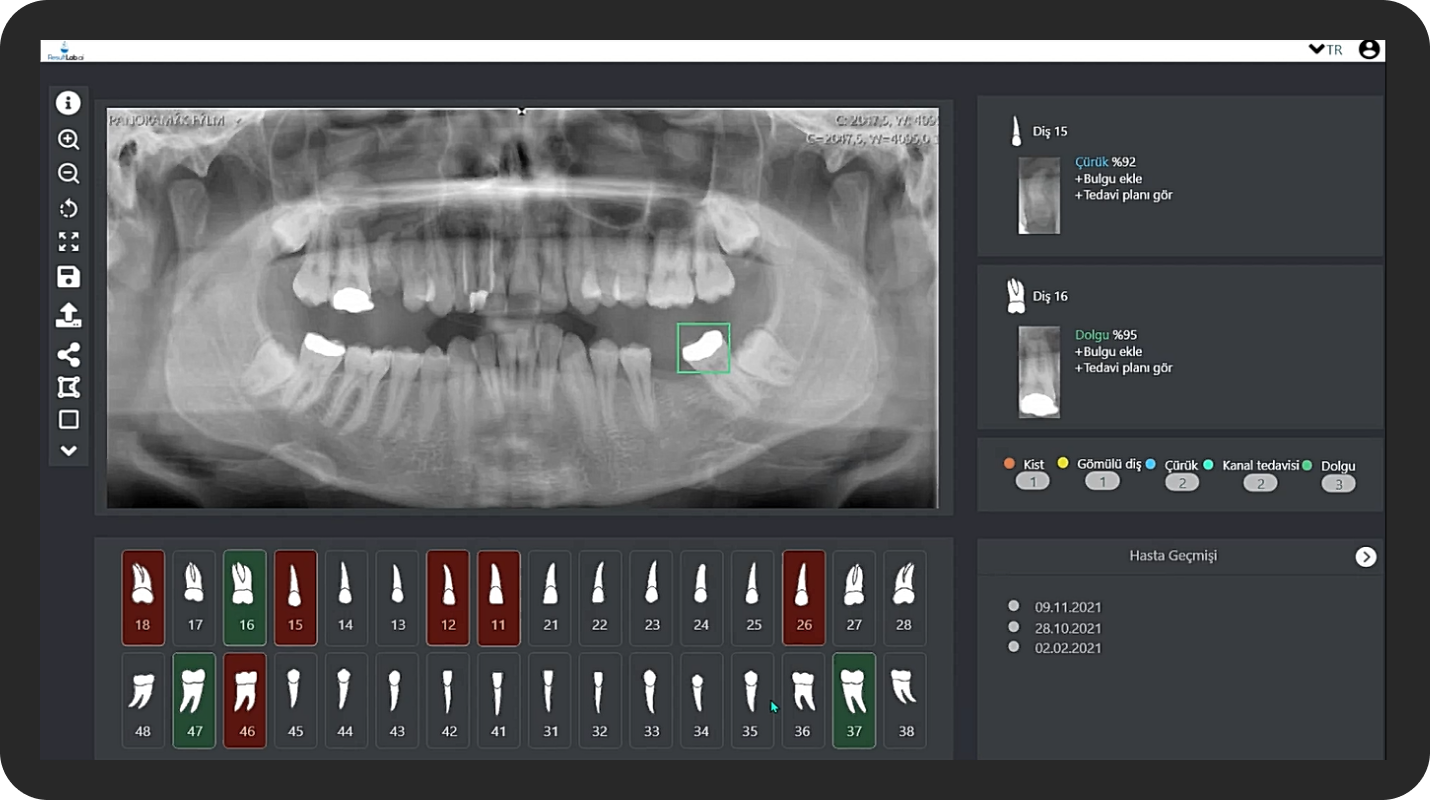Open Tedavi planı gör for Diş 16
This screenshot has height=800, width=1430.
tap(1123, 368)
